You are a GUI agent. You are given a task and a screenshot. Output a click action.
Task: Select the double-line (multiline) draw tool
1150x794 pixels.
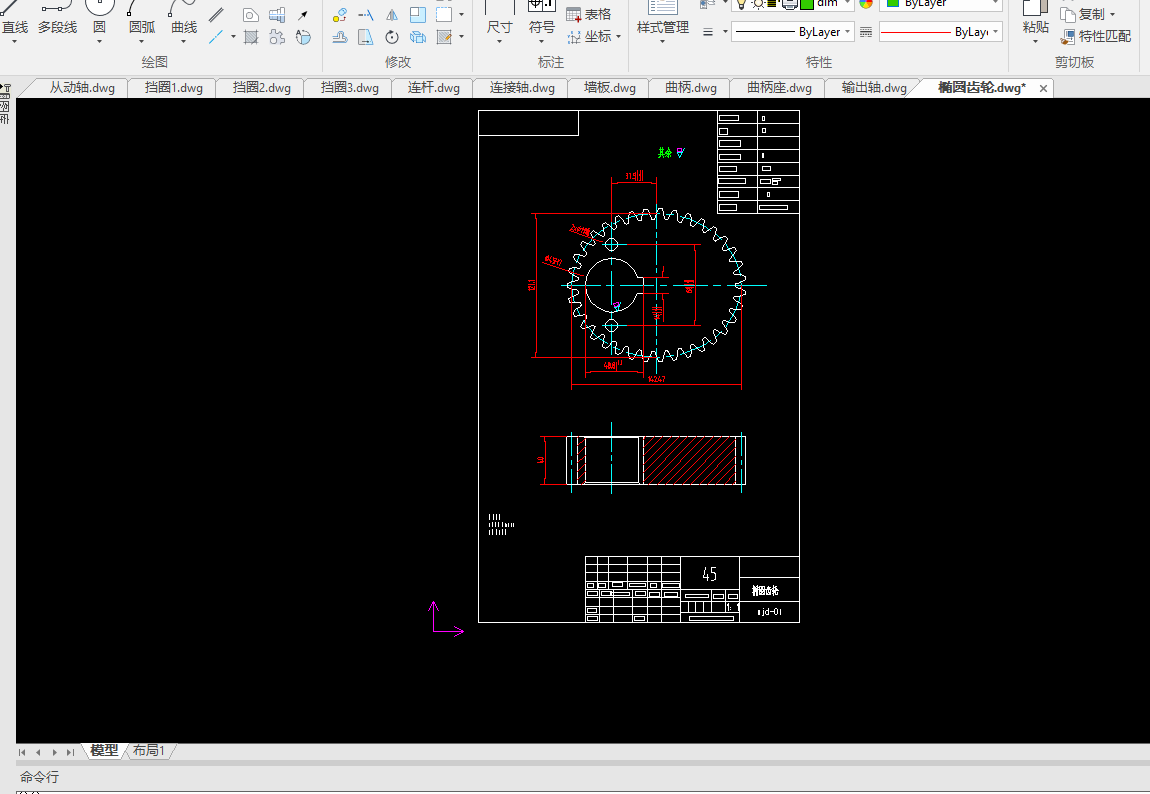[216, 15]
